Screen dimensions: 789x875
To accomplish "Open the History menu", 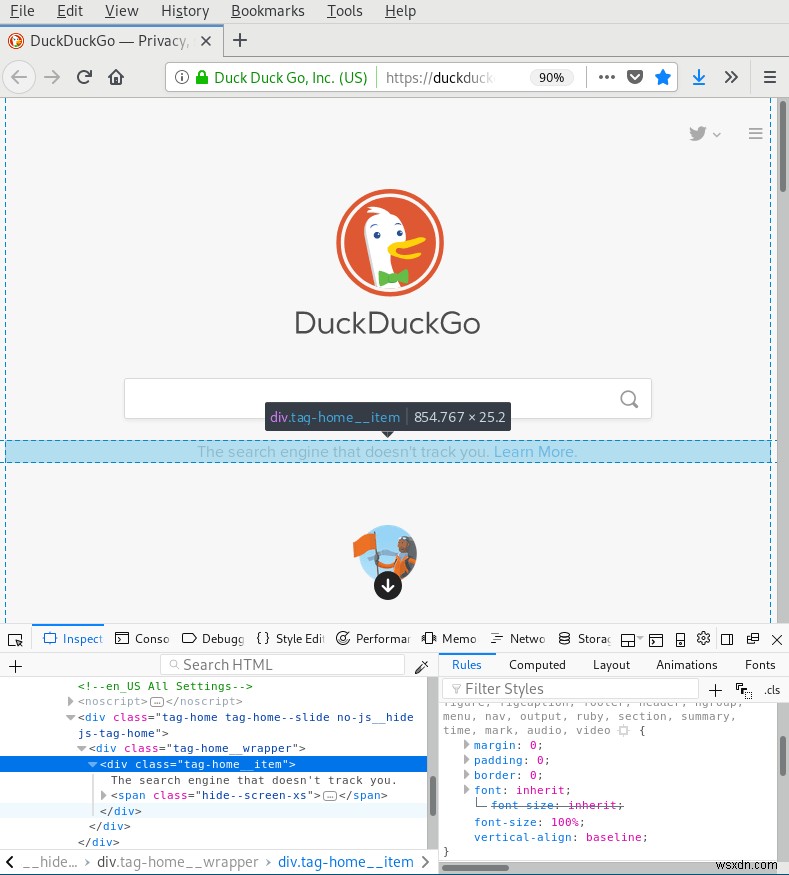I will tap(185, 11).
